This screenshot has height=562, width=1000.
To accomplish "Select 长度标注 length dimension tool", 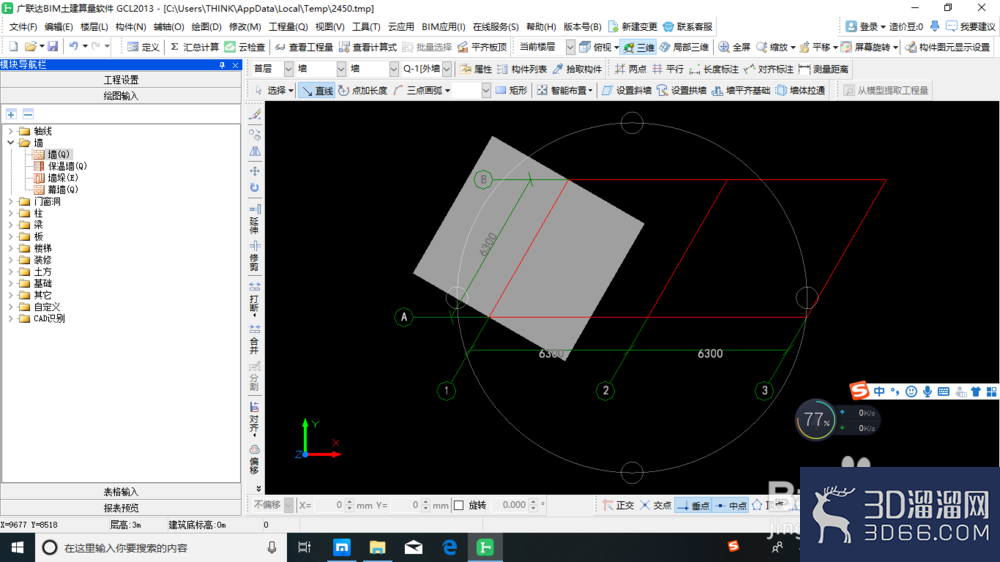I will (x=714, y=69).
